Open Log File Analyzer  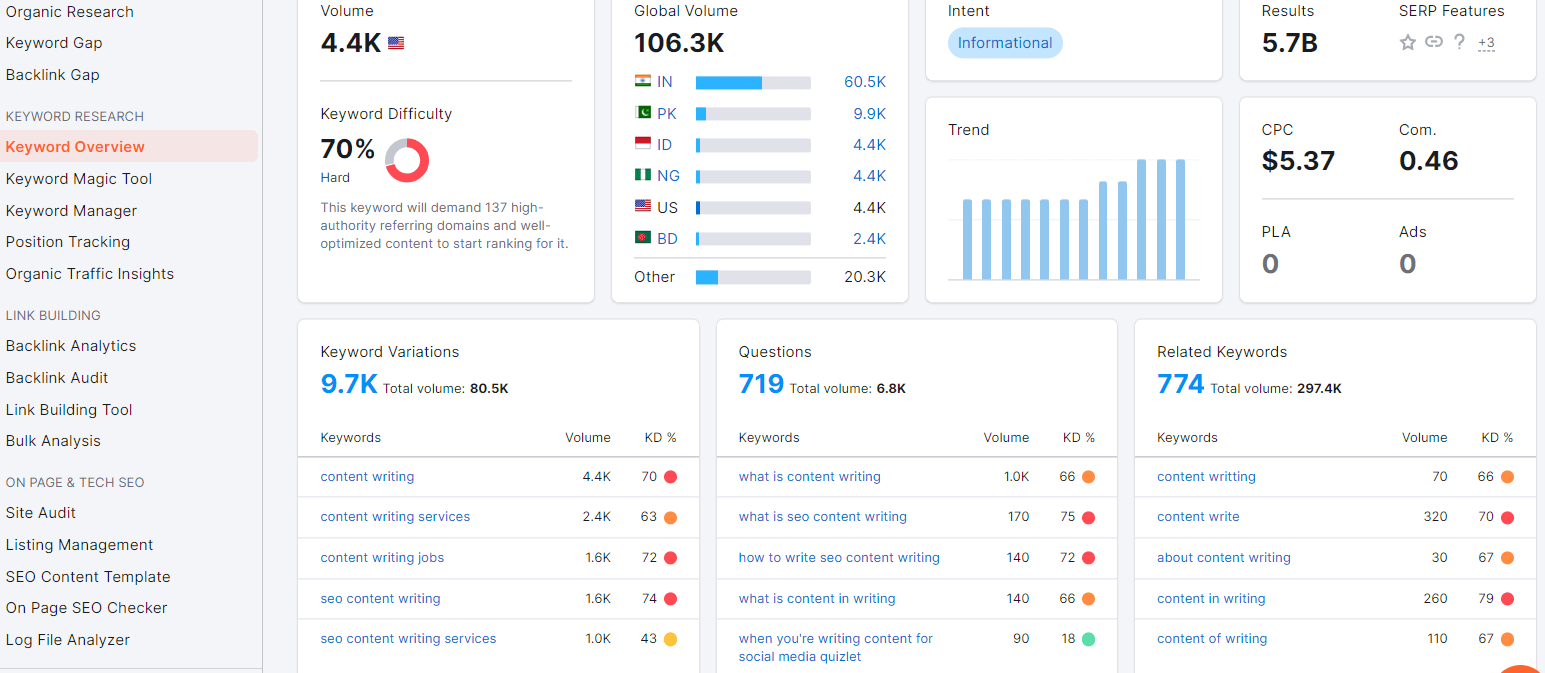(68, 640)
